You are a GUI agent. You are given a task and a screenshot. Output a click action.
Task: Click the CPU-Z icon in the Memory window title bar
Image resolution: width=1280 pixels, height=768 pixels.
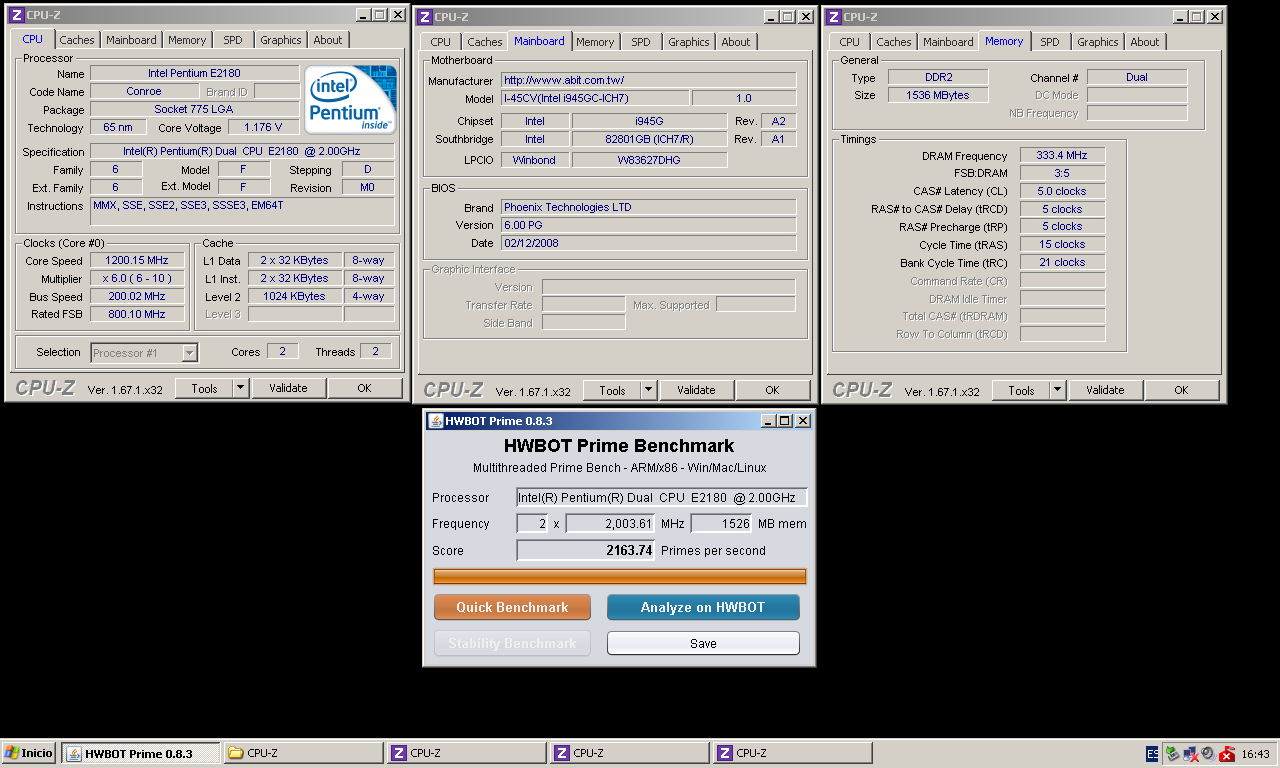[833, 17]
